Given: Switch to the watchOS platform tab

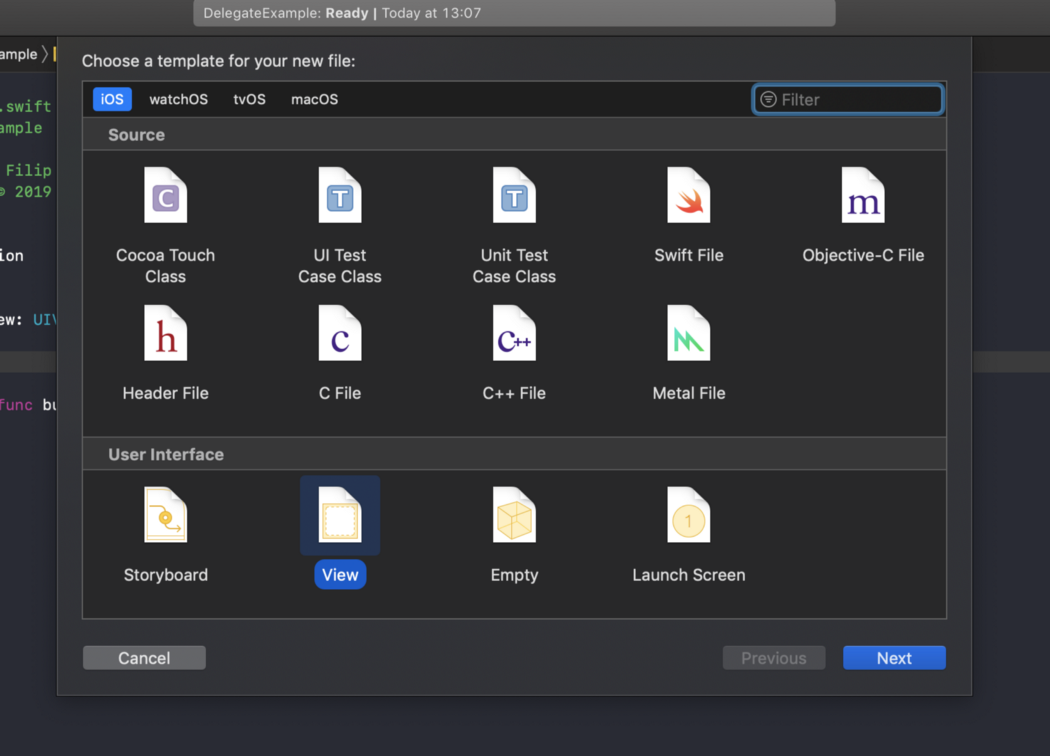Looking at the screenshot, I should click(x=178, y=99).
